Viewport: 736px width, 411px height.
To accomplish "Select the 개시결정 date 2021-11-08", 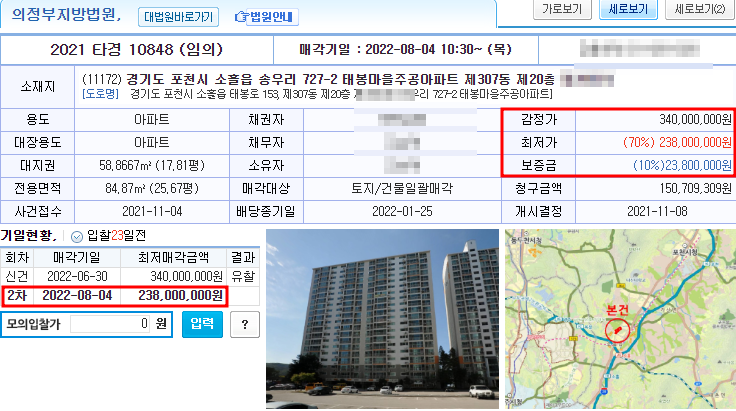I will (657, 212).
